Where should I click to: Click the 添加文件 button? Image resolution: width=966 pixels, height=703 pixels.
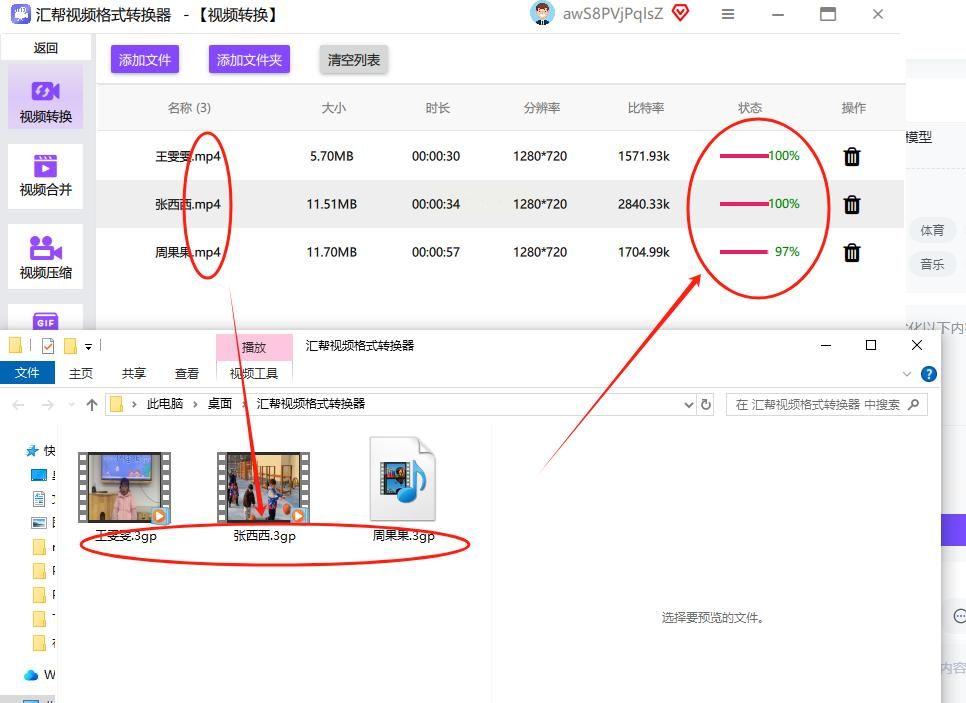click(x=145, y=60)
